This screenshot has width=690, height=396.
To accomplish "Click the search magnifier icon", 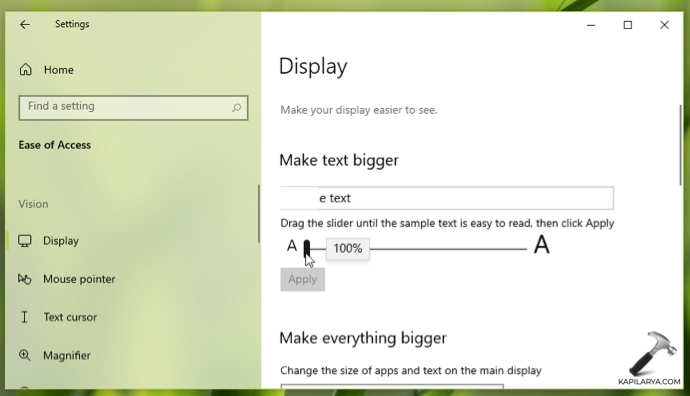I will (x=236, y=107).
